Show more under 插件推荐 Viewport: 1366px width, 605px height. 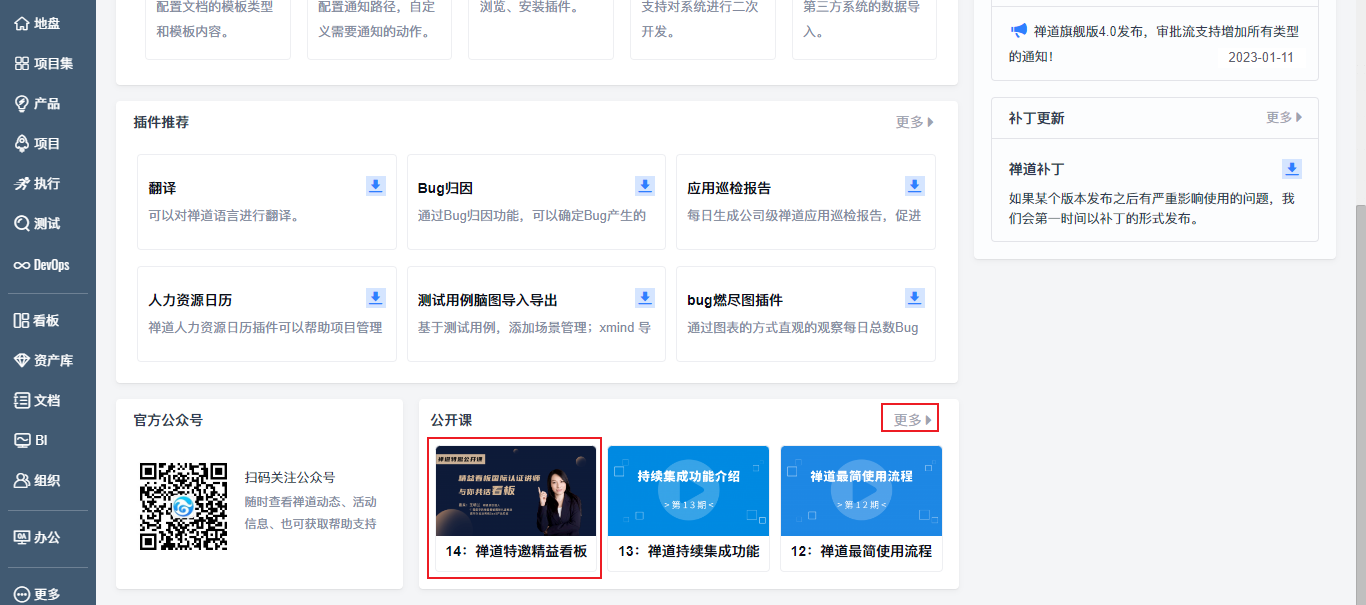click(915, 122)
